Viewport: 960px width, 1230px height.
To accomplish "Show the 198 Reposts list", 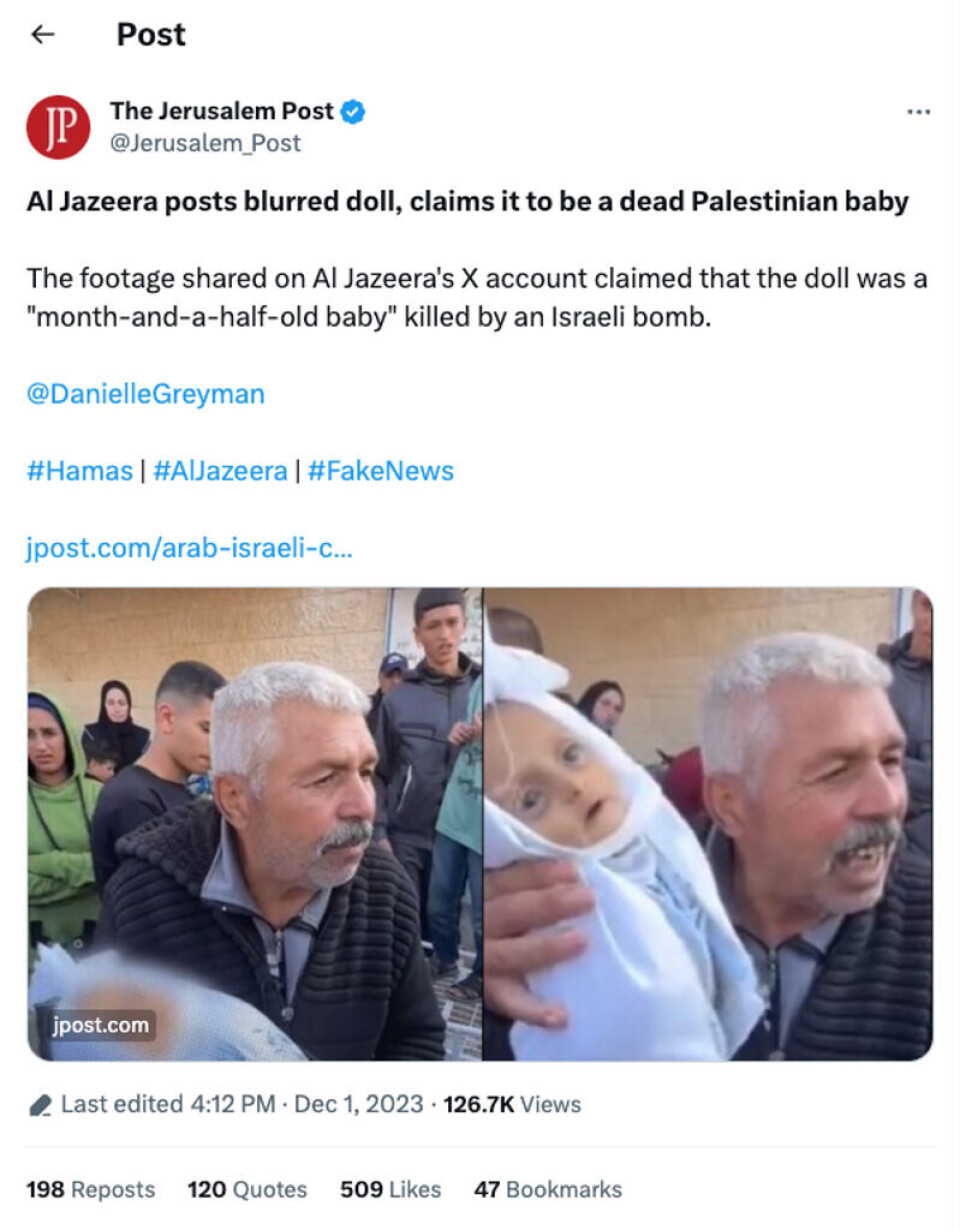I will (x=90, y=1190).
